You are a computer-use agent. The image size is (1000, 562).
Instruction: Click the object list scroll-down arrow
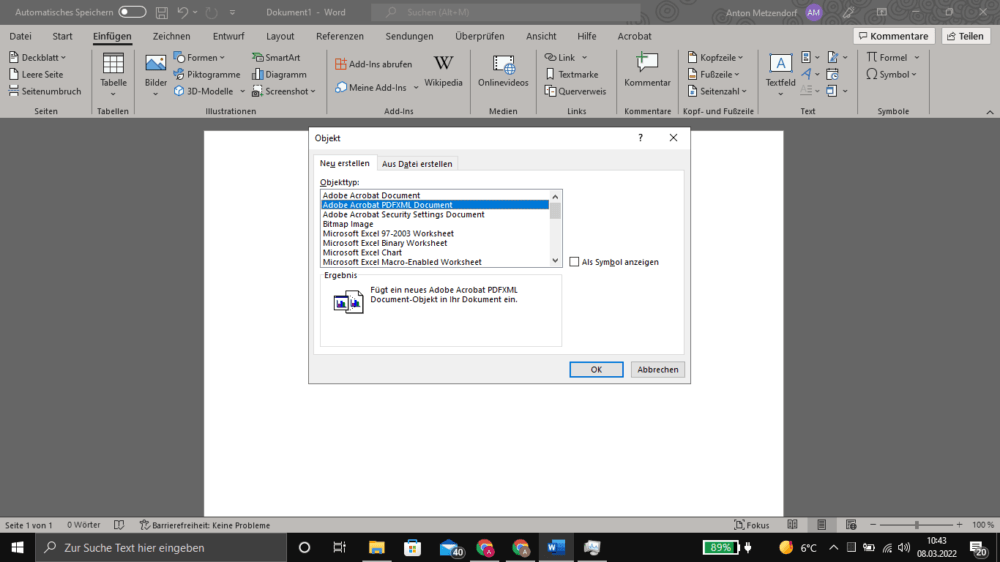(555, 261)
